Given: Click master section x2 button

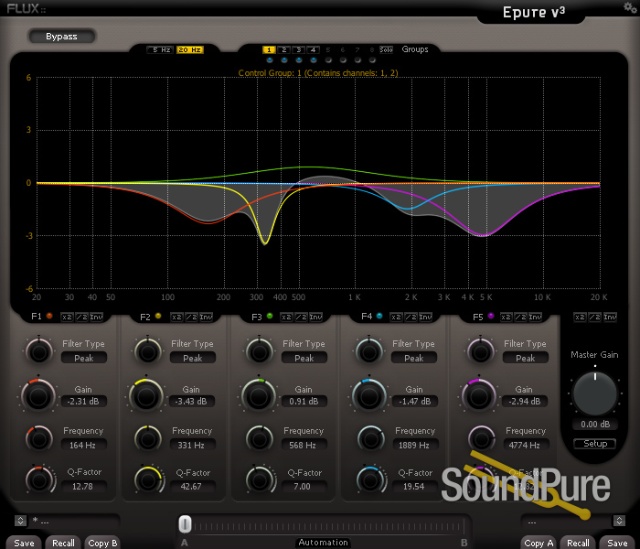Looking at the screenshot, I should [580, 317].
